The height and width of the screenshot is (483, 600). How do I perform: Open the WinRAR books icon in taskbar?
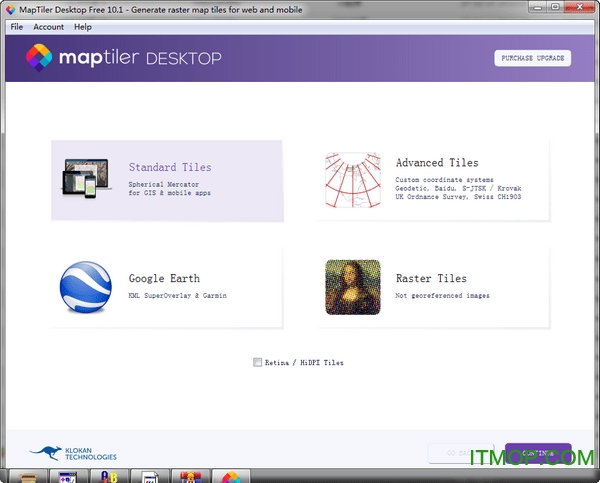[190, 476]
